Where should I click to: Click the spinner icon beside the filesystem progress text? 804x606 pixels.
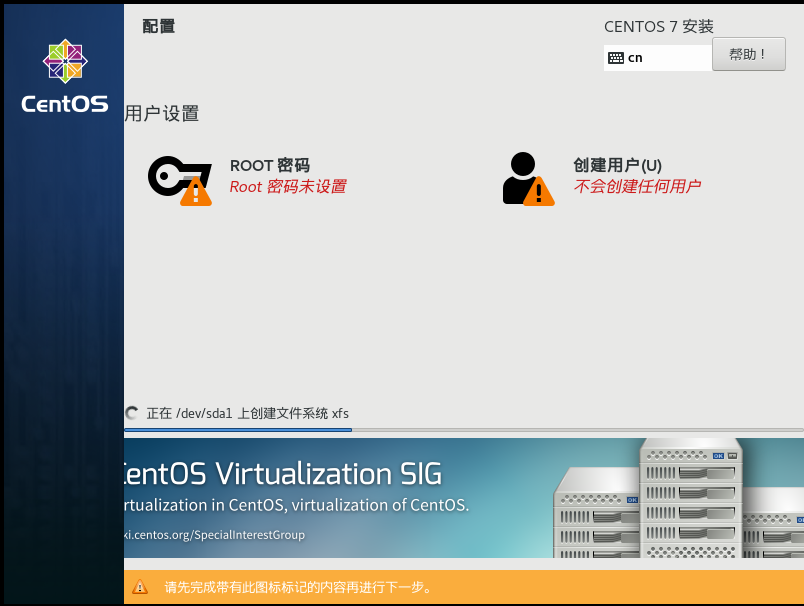tap(131, 413)
